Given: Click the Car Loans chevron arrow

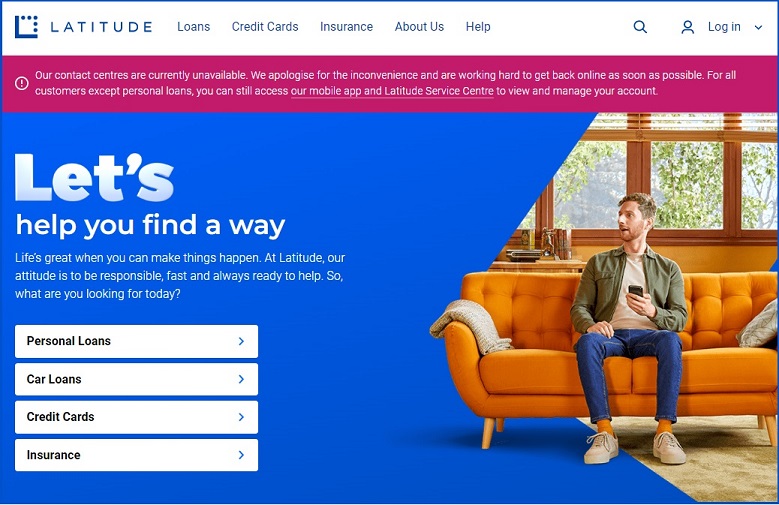Looking at the screenshot, I should coord(241,379).
